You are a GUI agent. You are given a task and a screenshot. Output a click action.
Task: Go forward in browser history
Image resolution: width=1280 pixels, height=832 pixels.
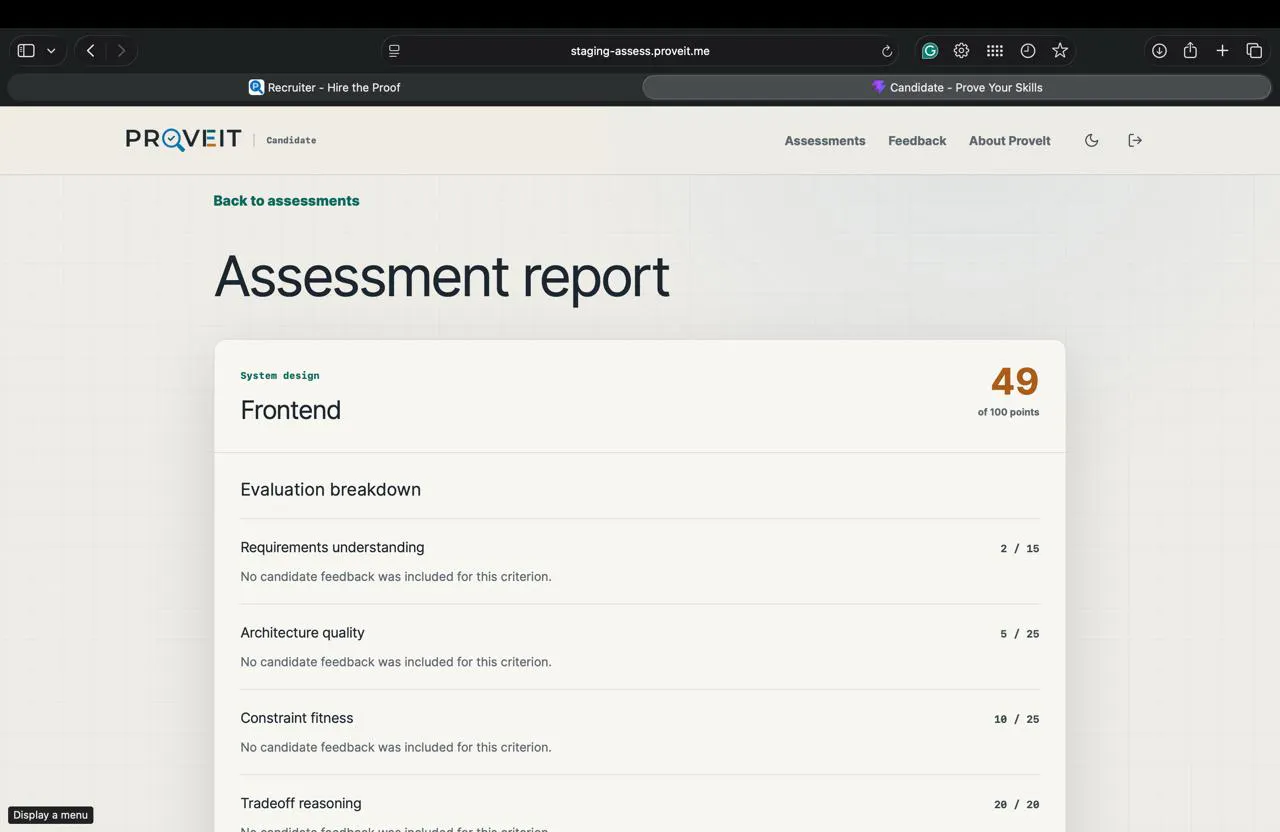point(121,50)
